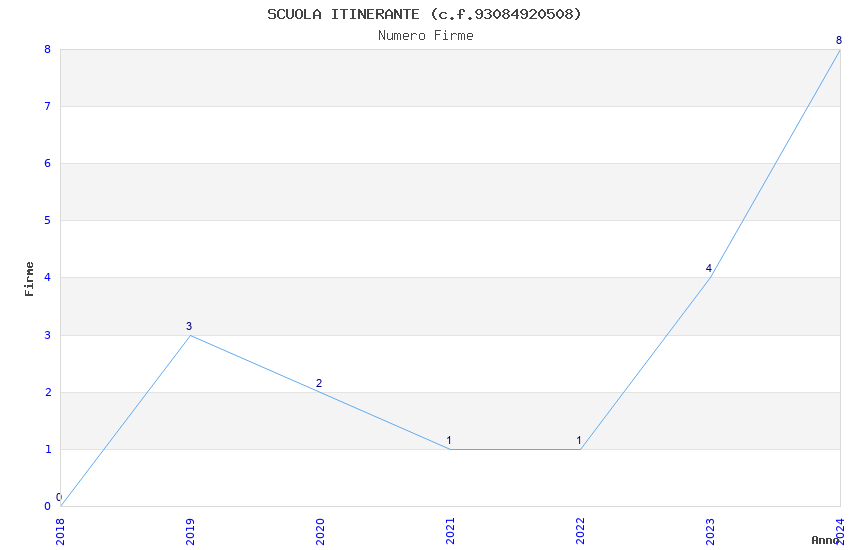Click the subtitle 'Numero Firme'

[426, 36]
